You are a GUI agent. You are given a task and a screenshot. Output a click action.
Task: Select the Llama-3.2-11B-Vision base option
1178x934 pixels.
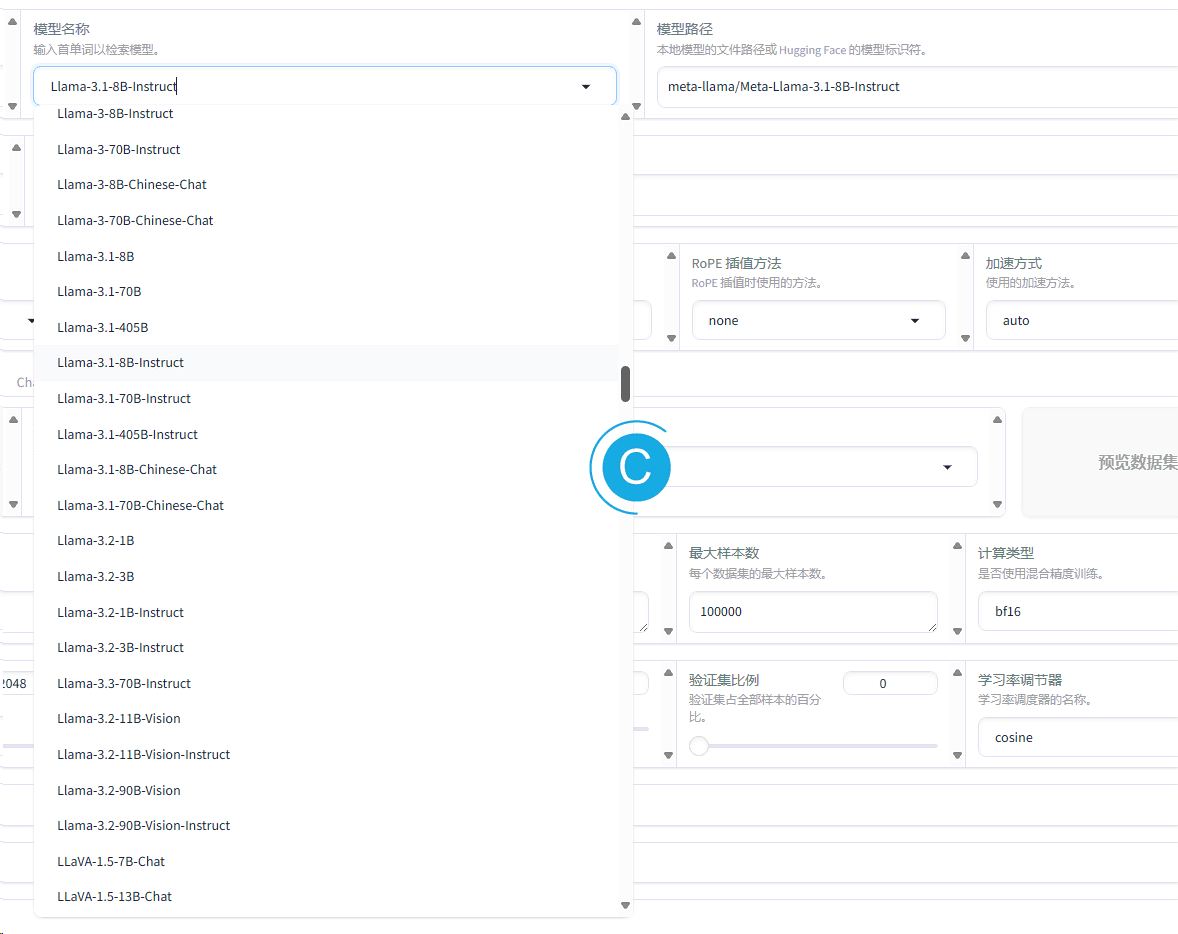coord(326,719)
